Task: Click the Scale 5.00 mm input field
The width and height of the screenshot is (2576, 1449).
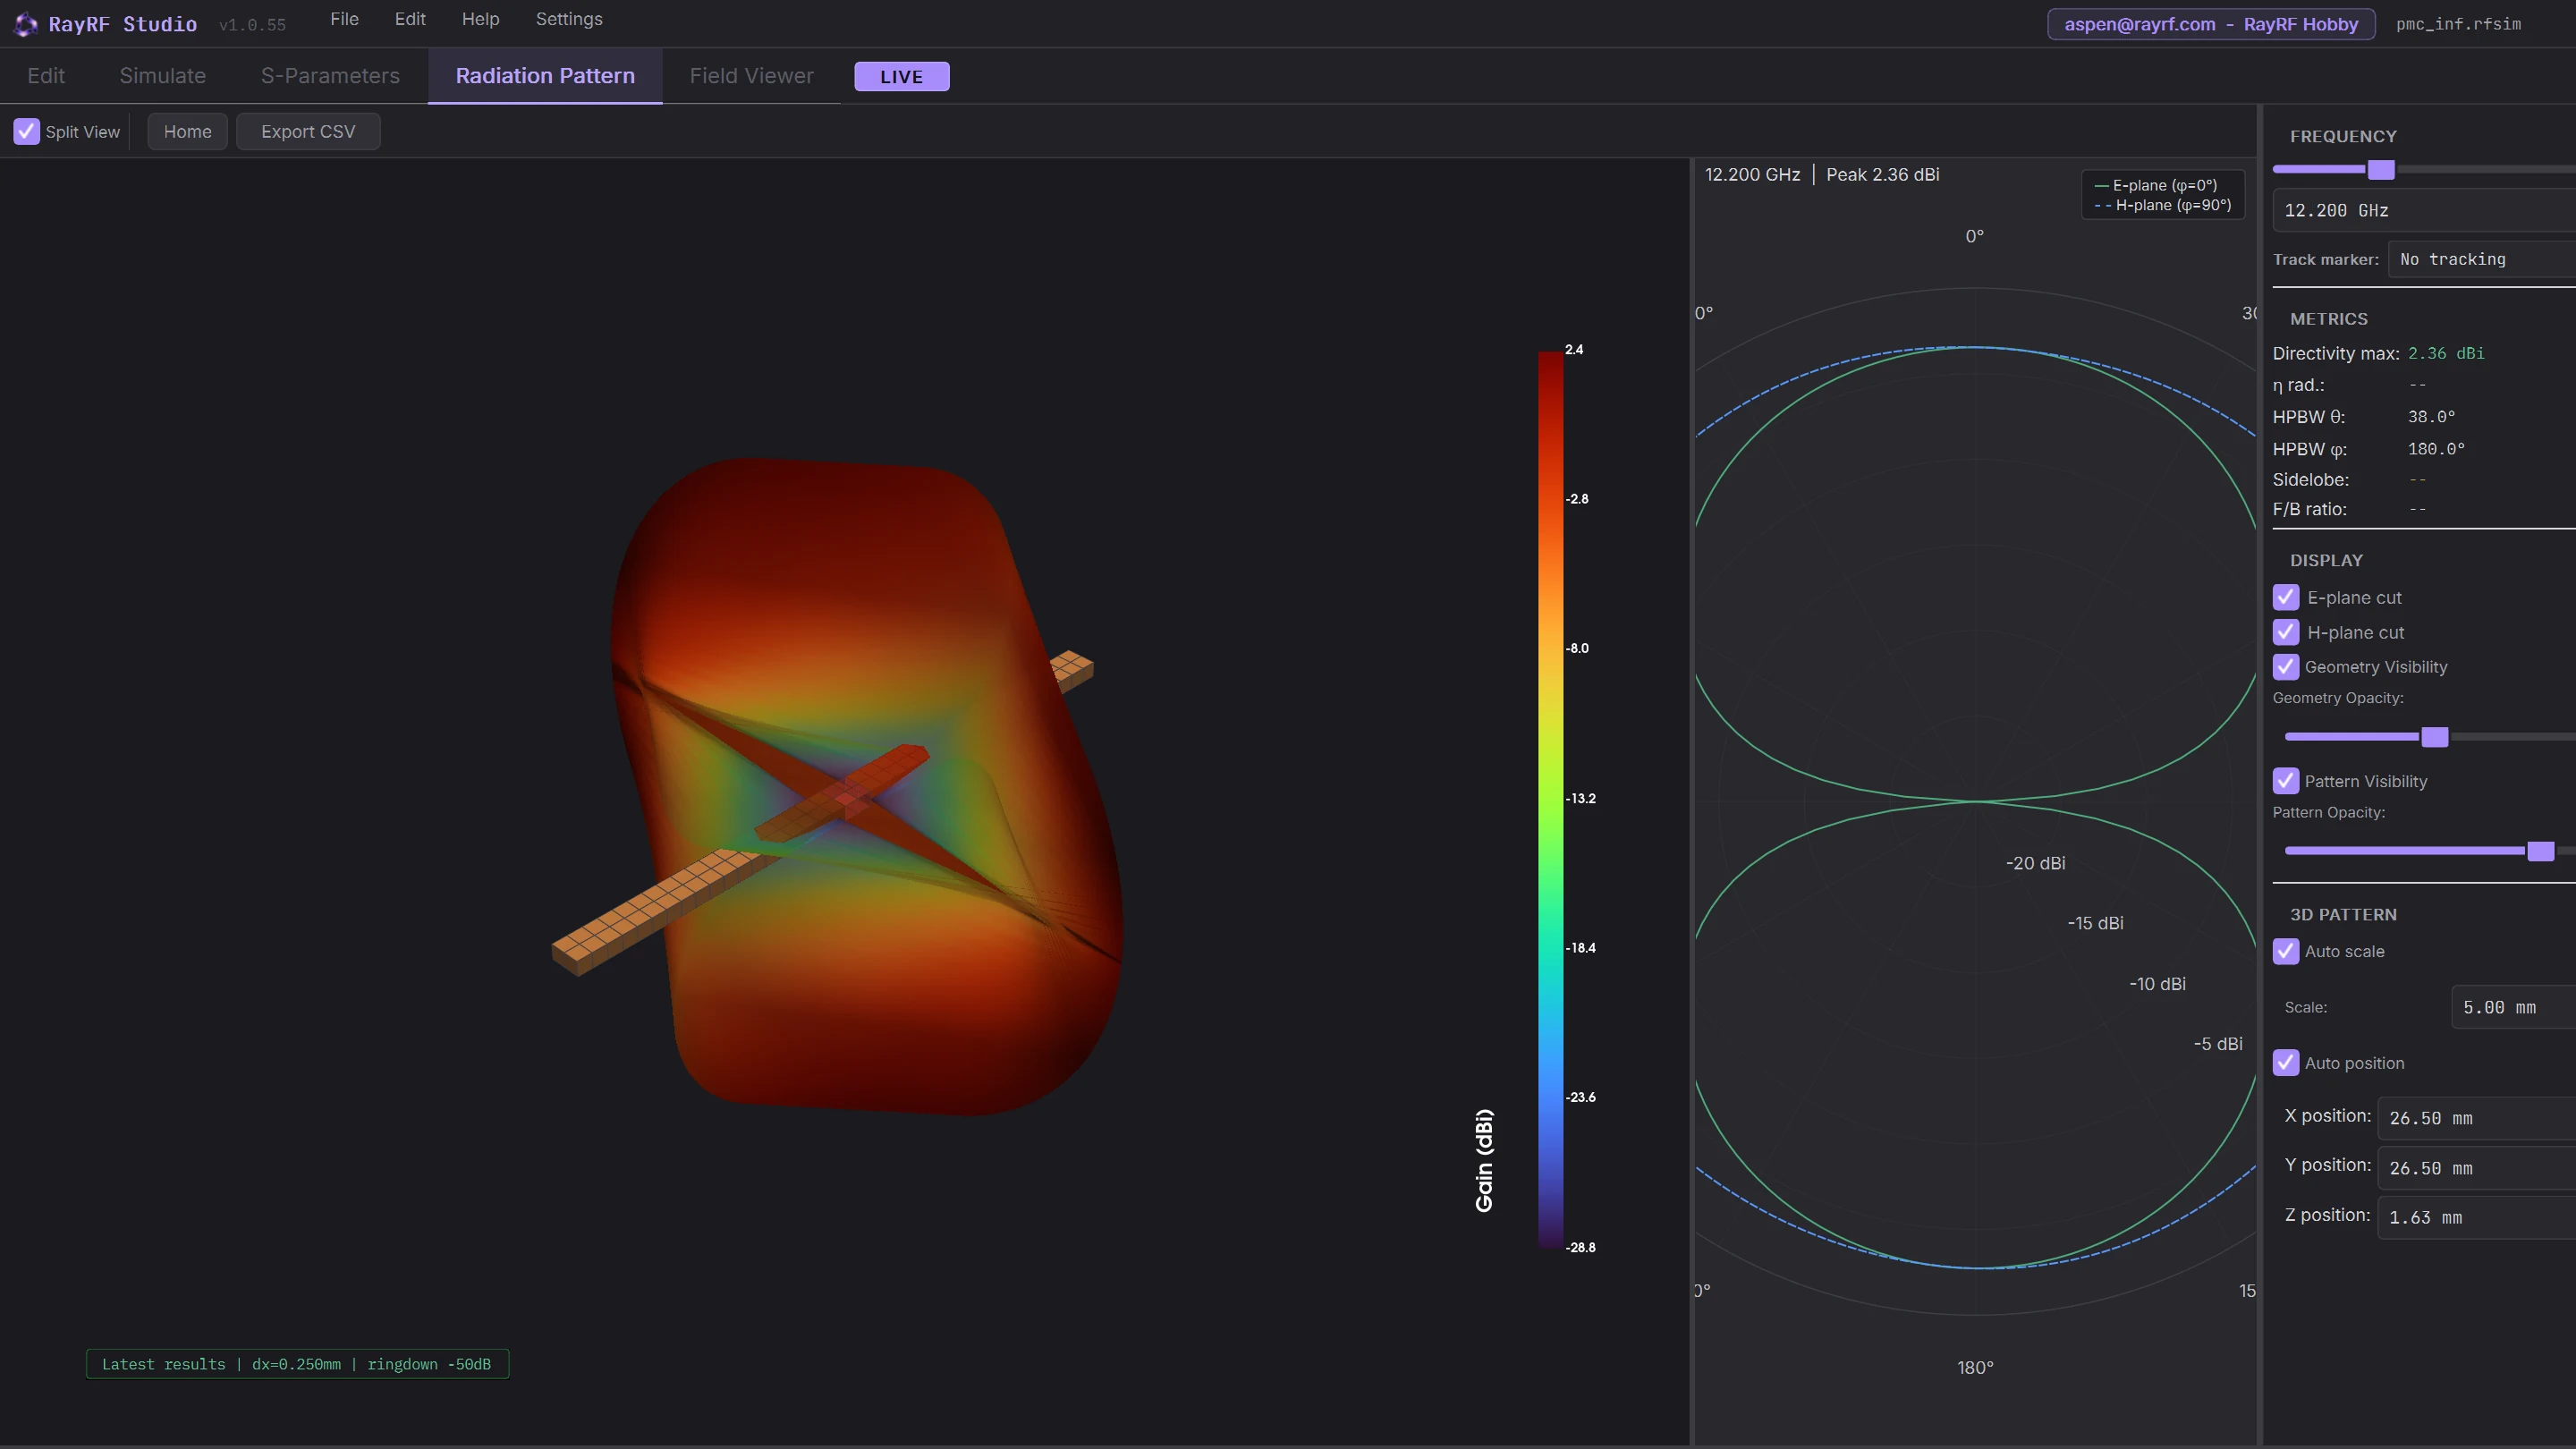Action: [2513, 1007]
